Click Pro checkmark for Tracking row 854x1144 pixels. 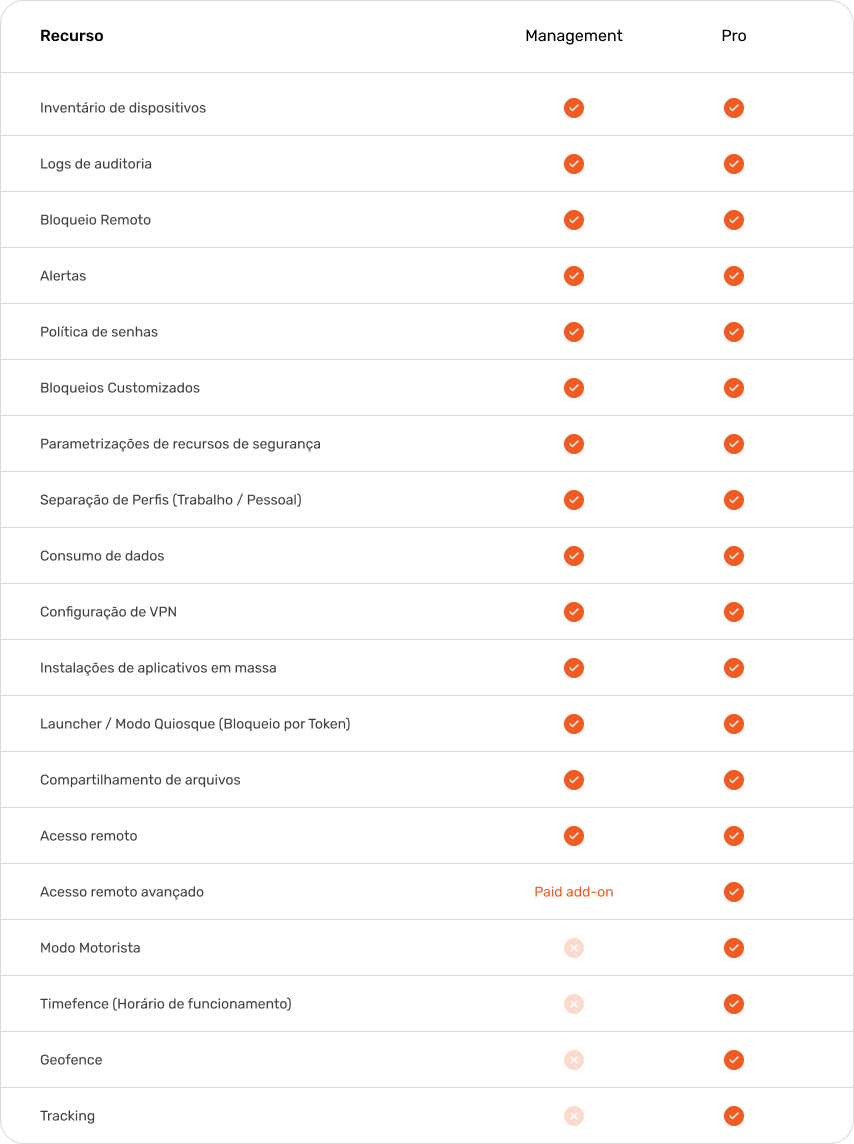(734, 1116)
